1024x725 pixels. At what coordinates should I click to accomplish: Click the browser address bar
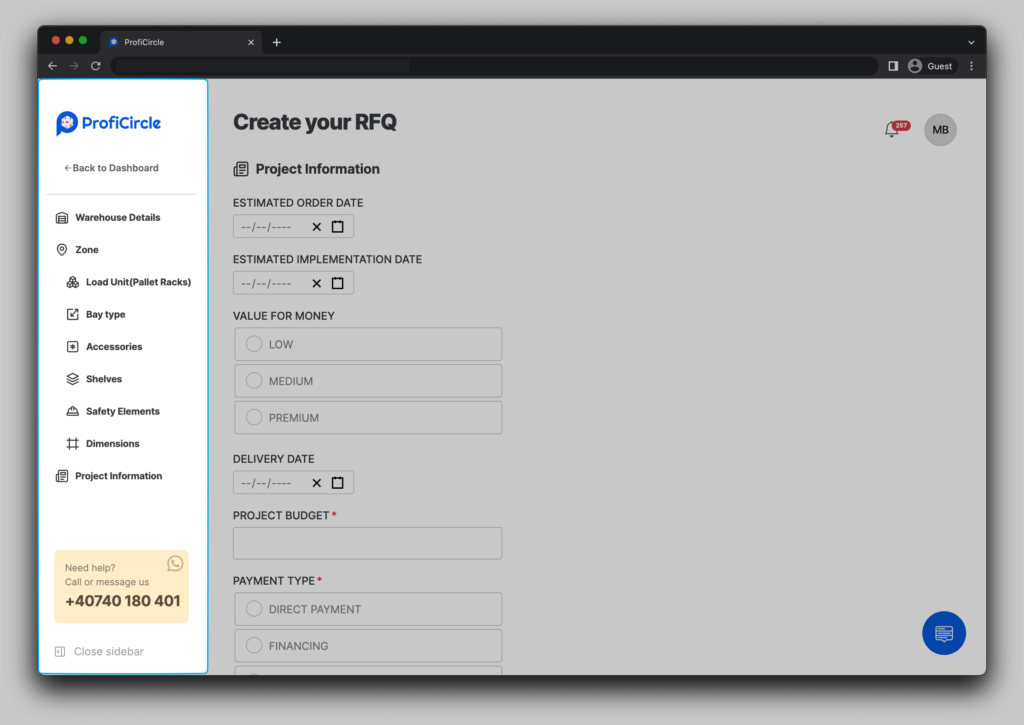pos(494,66)
